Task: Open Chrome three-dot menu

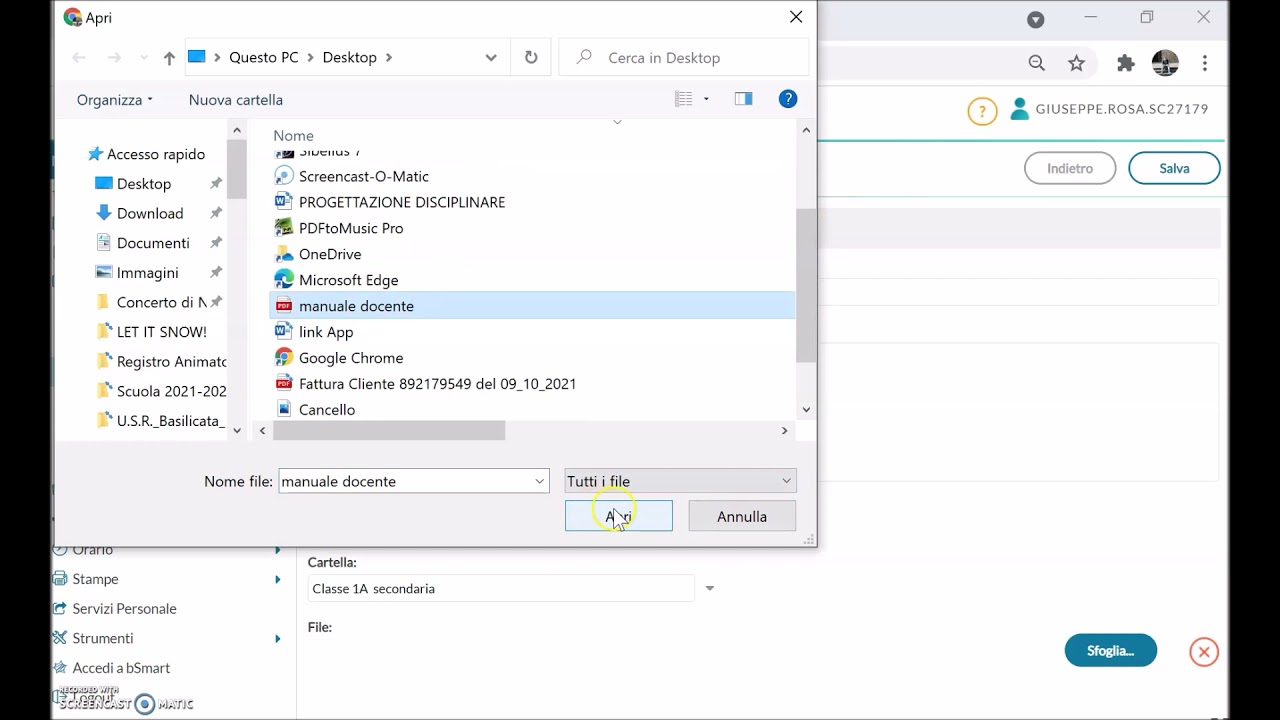Action: 1205,63
